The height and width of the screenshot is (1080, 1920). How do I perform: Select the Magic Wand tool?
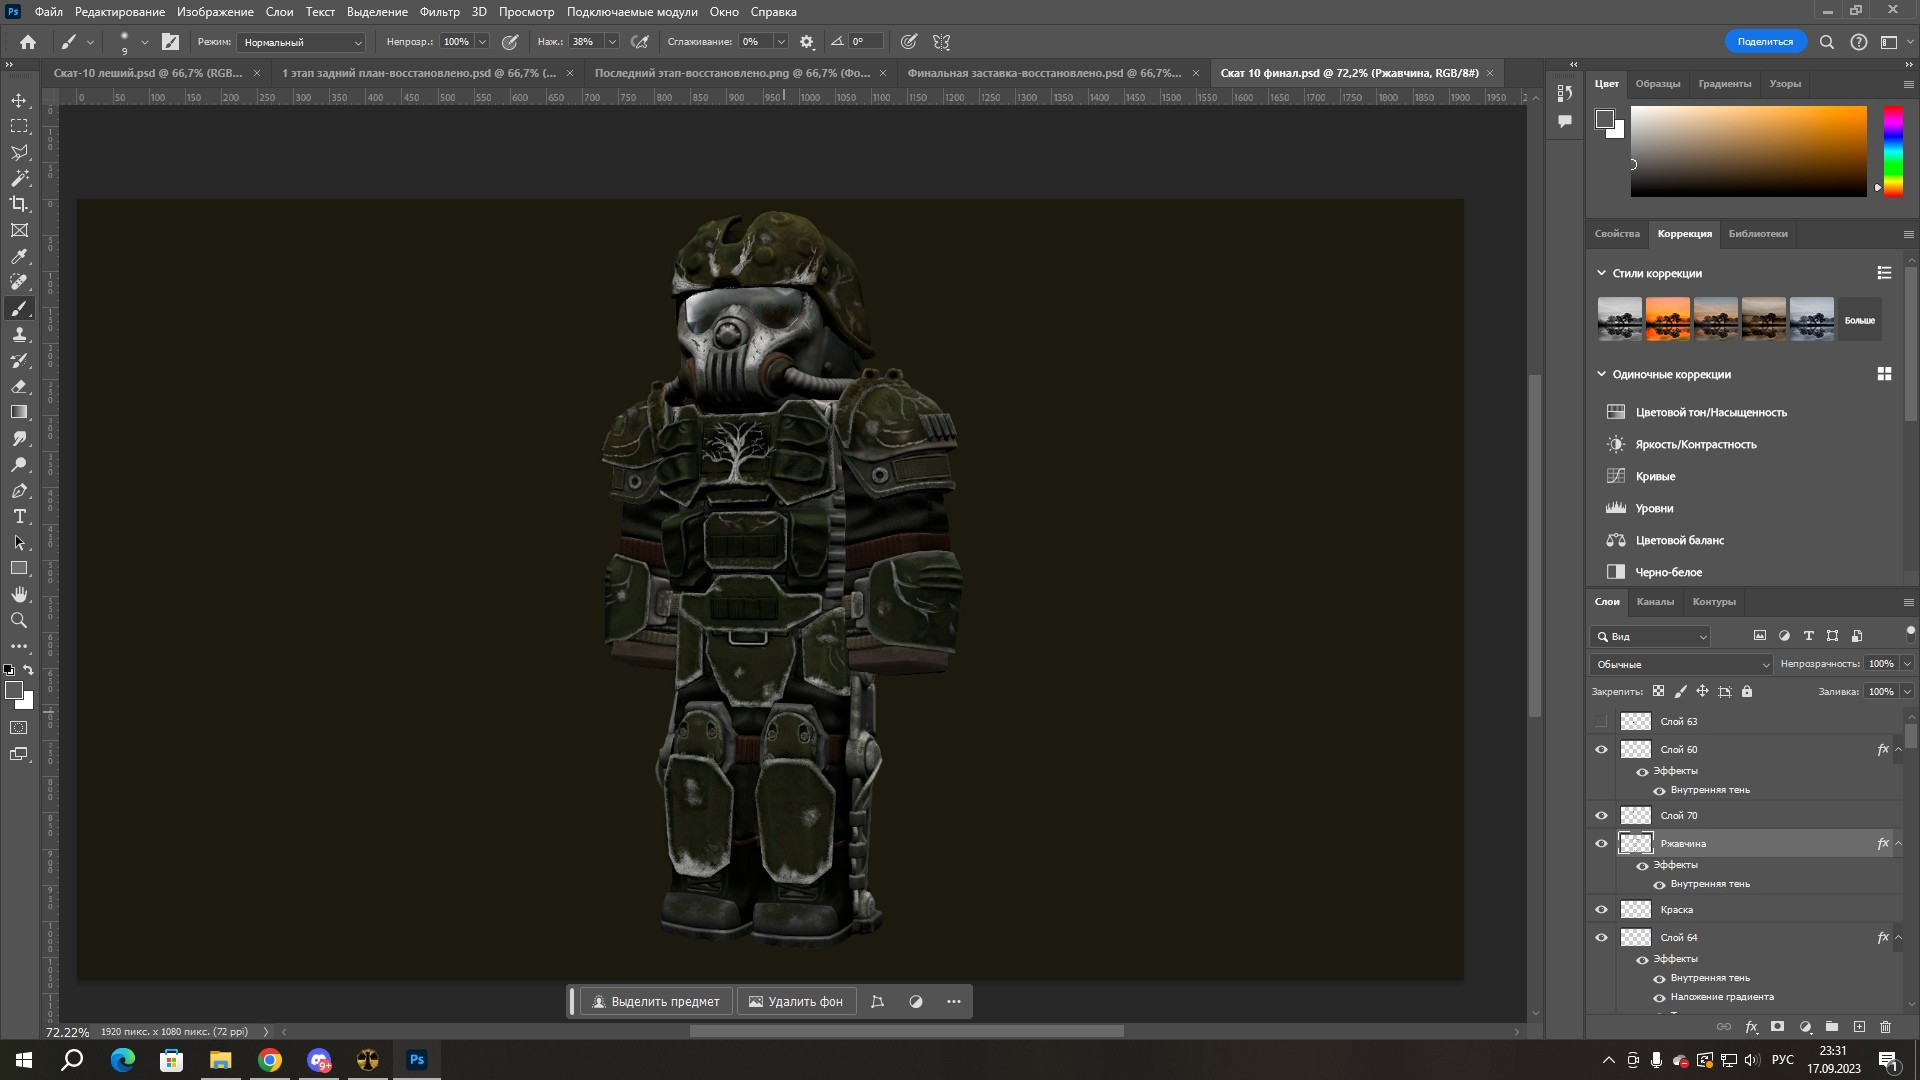(x=19, y=178)
